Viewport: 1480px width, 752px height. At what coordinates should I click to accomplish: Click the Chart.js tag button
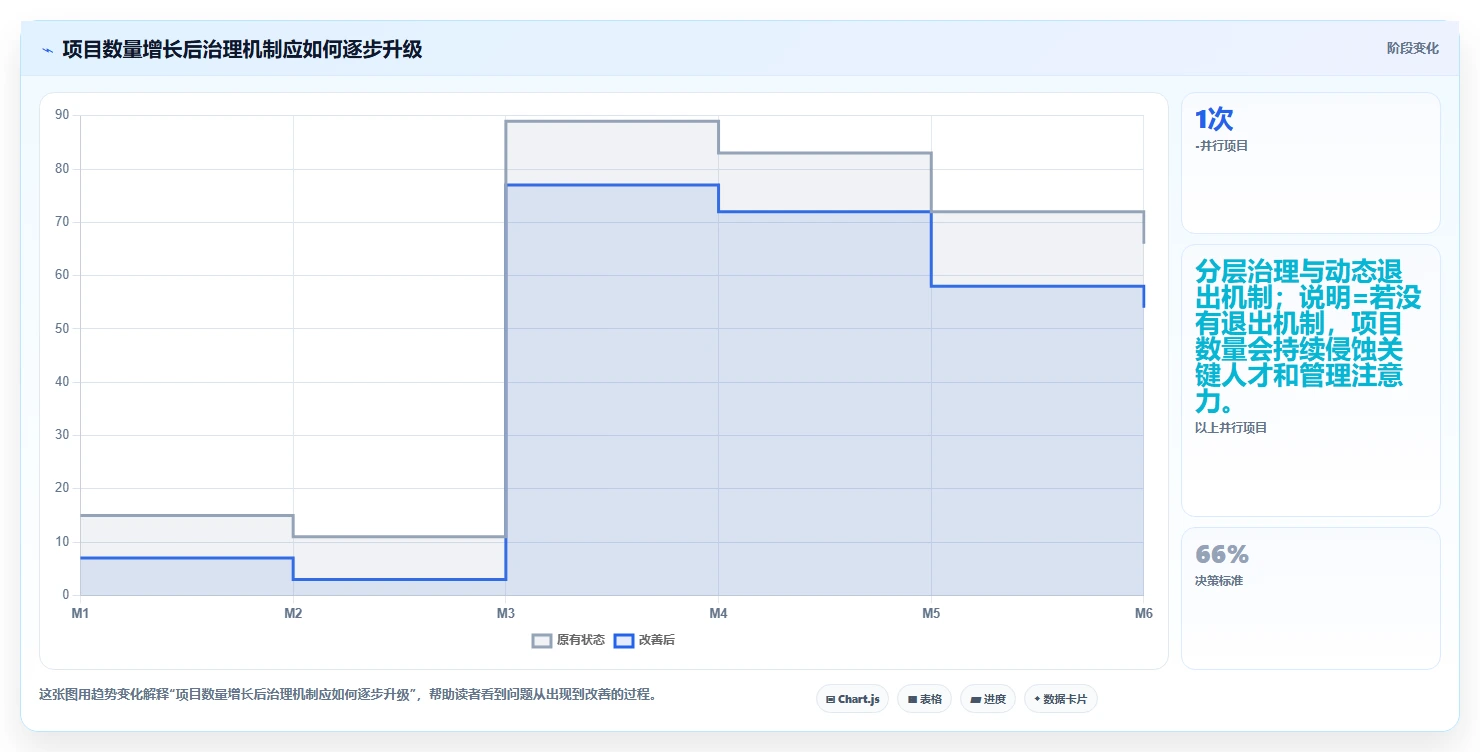click(852, 699)
